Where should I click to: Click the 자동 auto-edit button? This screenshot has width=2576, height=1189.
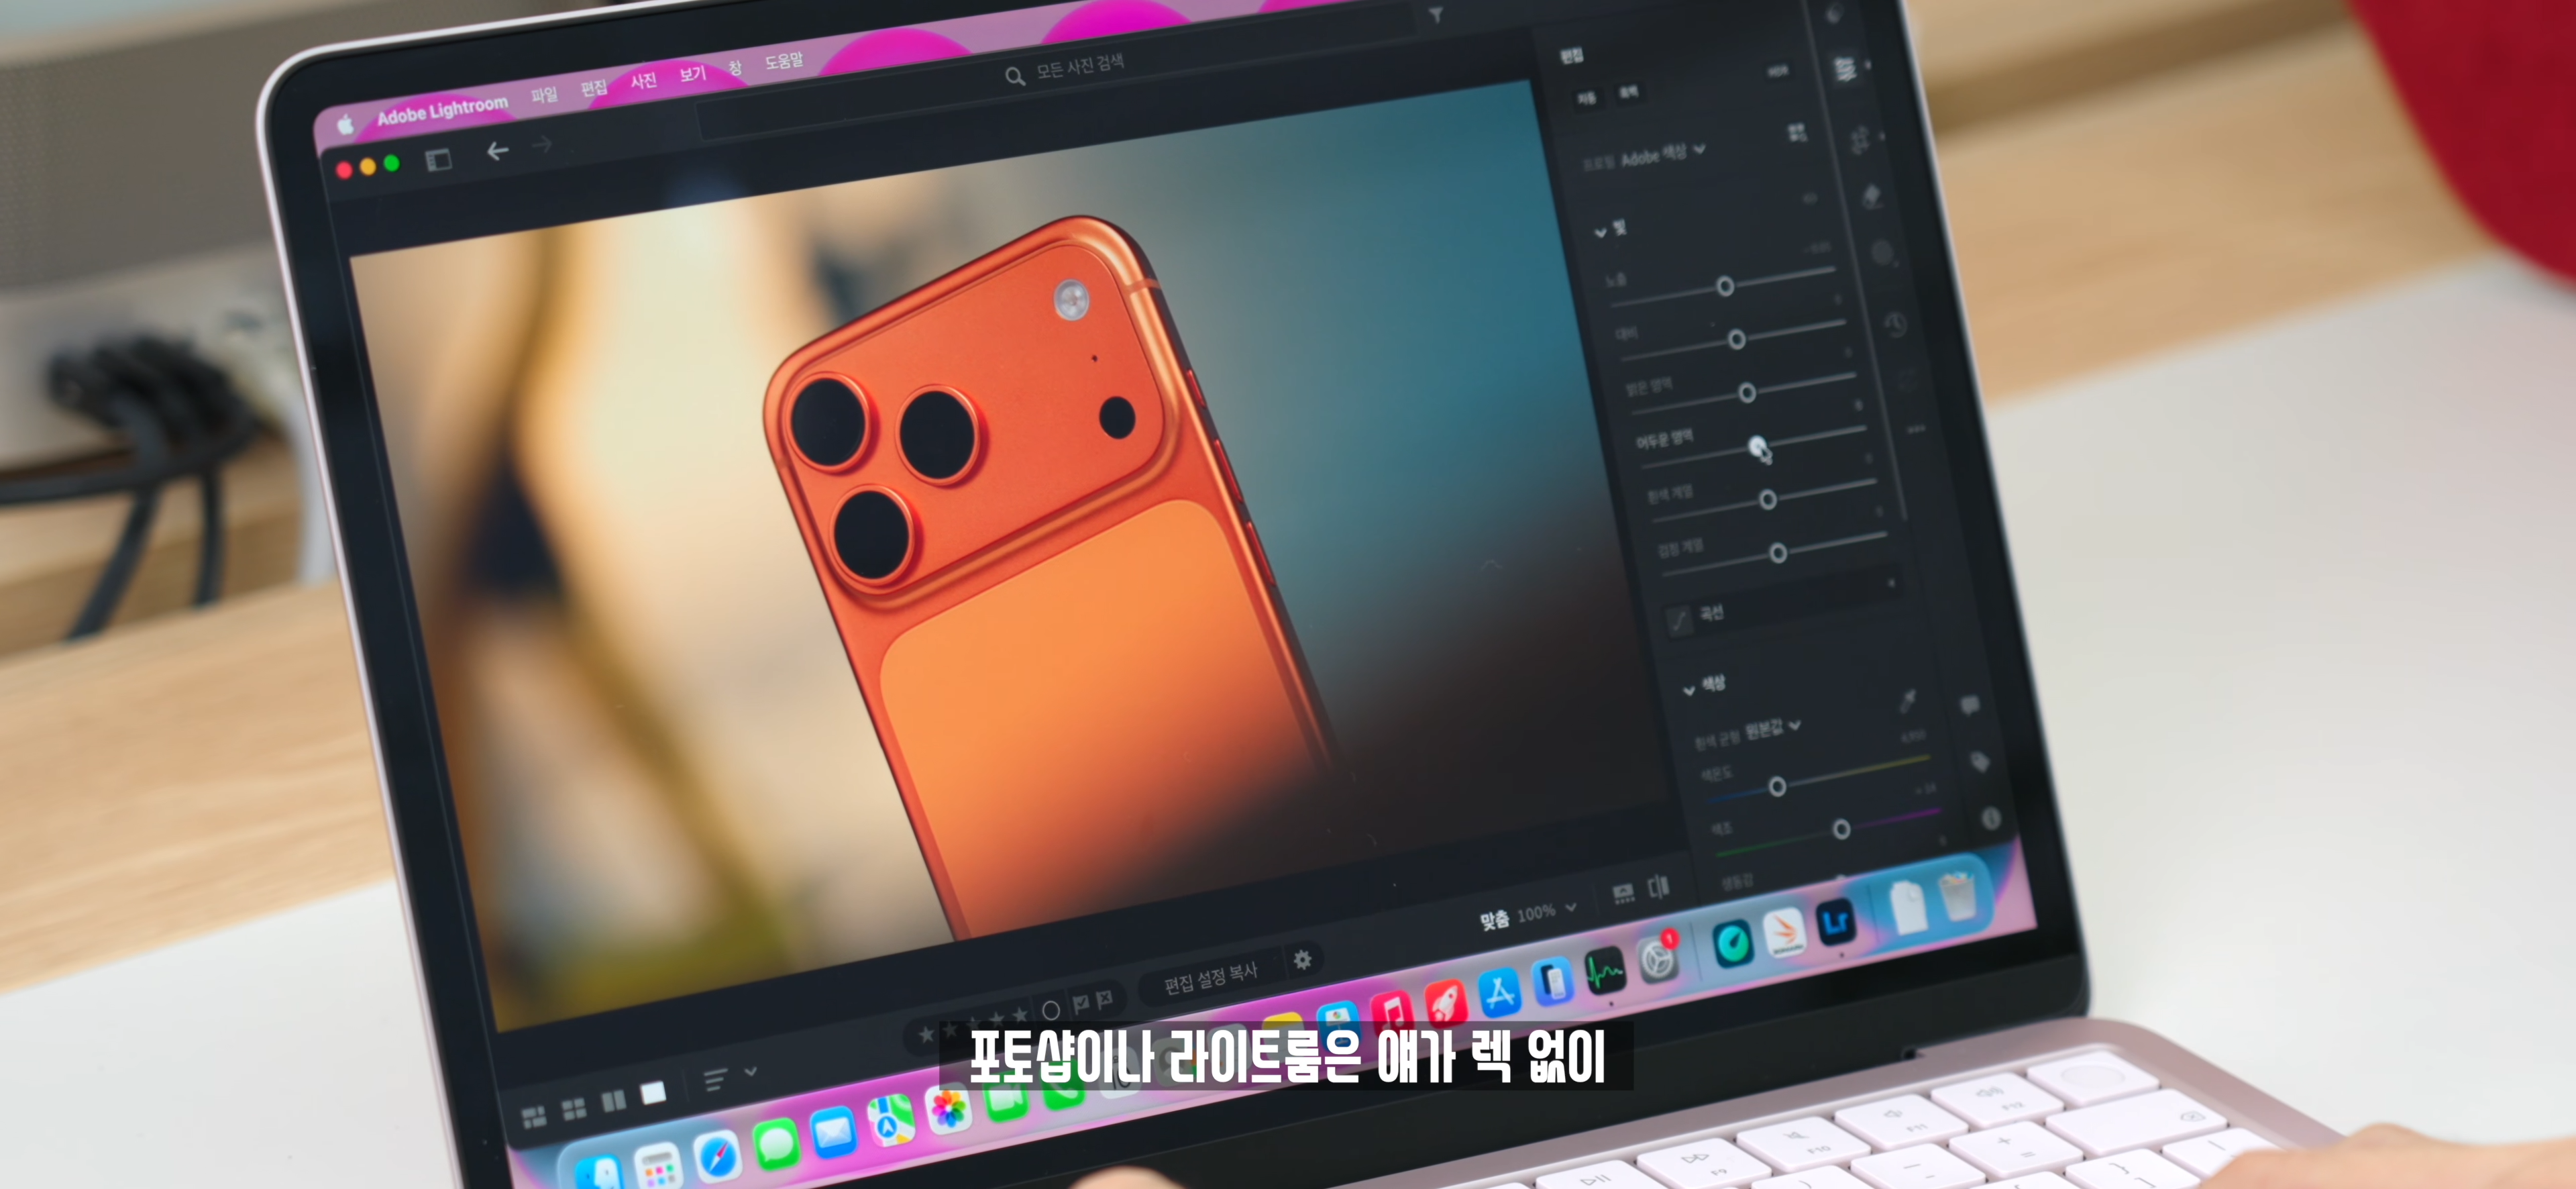point(1586,98)
